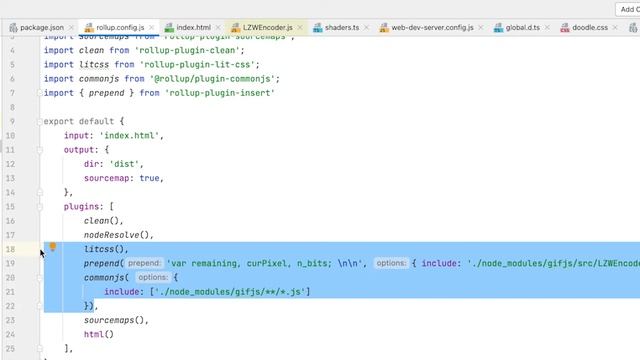Close the global.d.ts tab
640x360 pixels.
point(547,27)
